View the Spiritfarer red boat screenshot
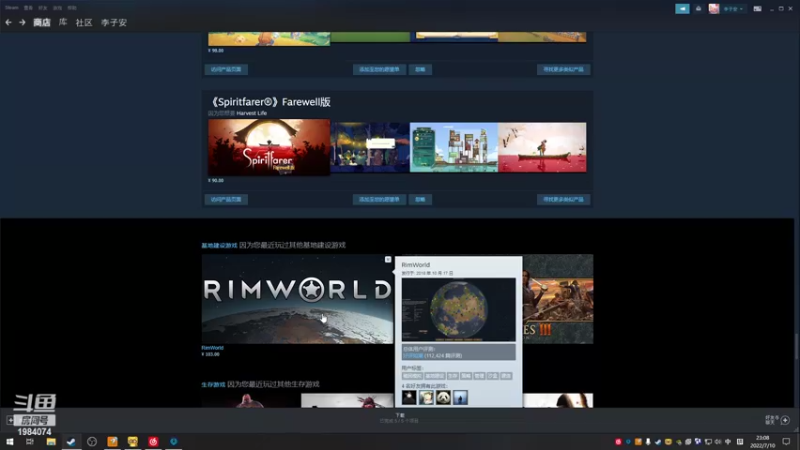This screenshot has height=450, width=800. [542, 147]
